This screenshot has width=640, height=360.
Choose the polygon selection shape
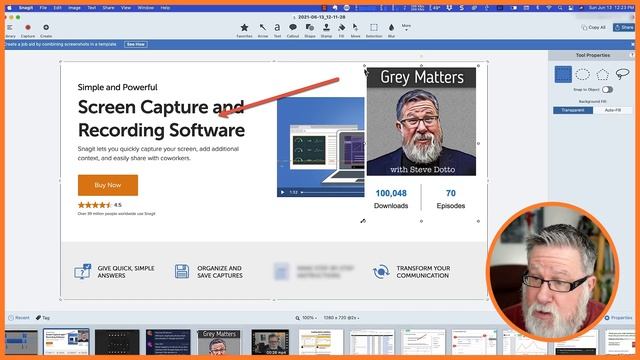[602, 74]
